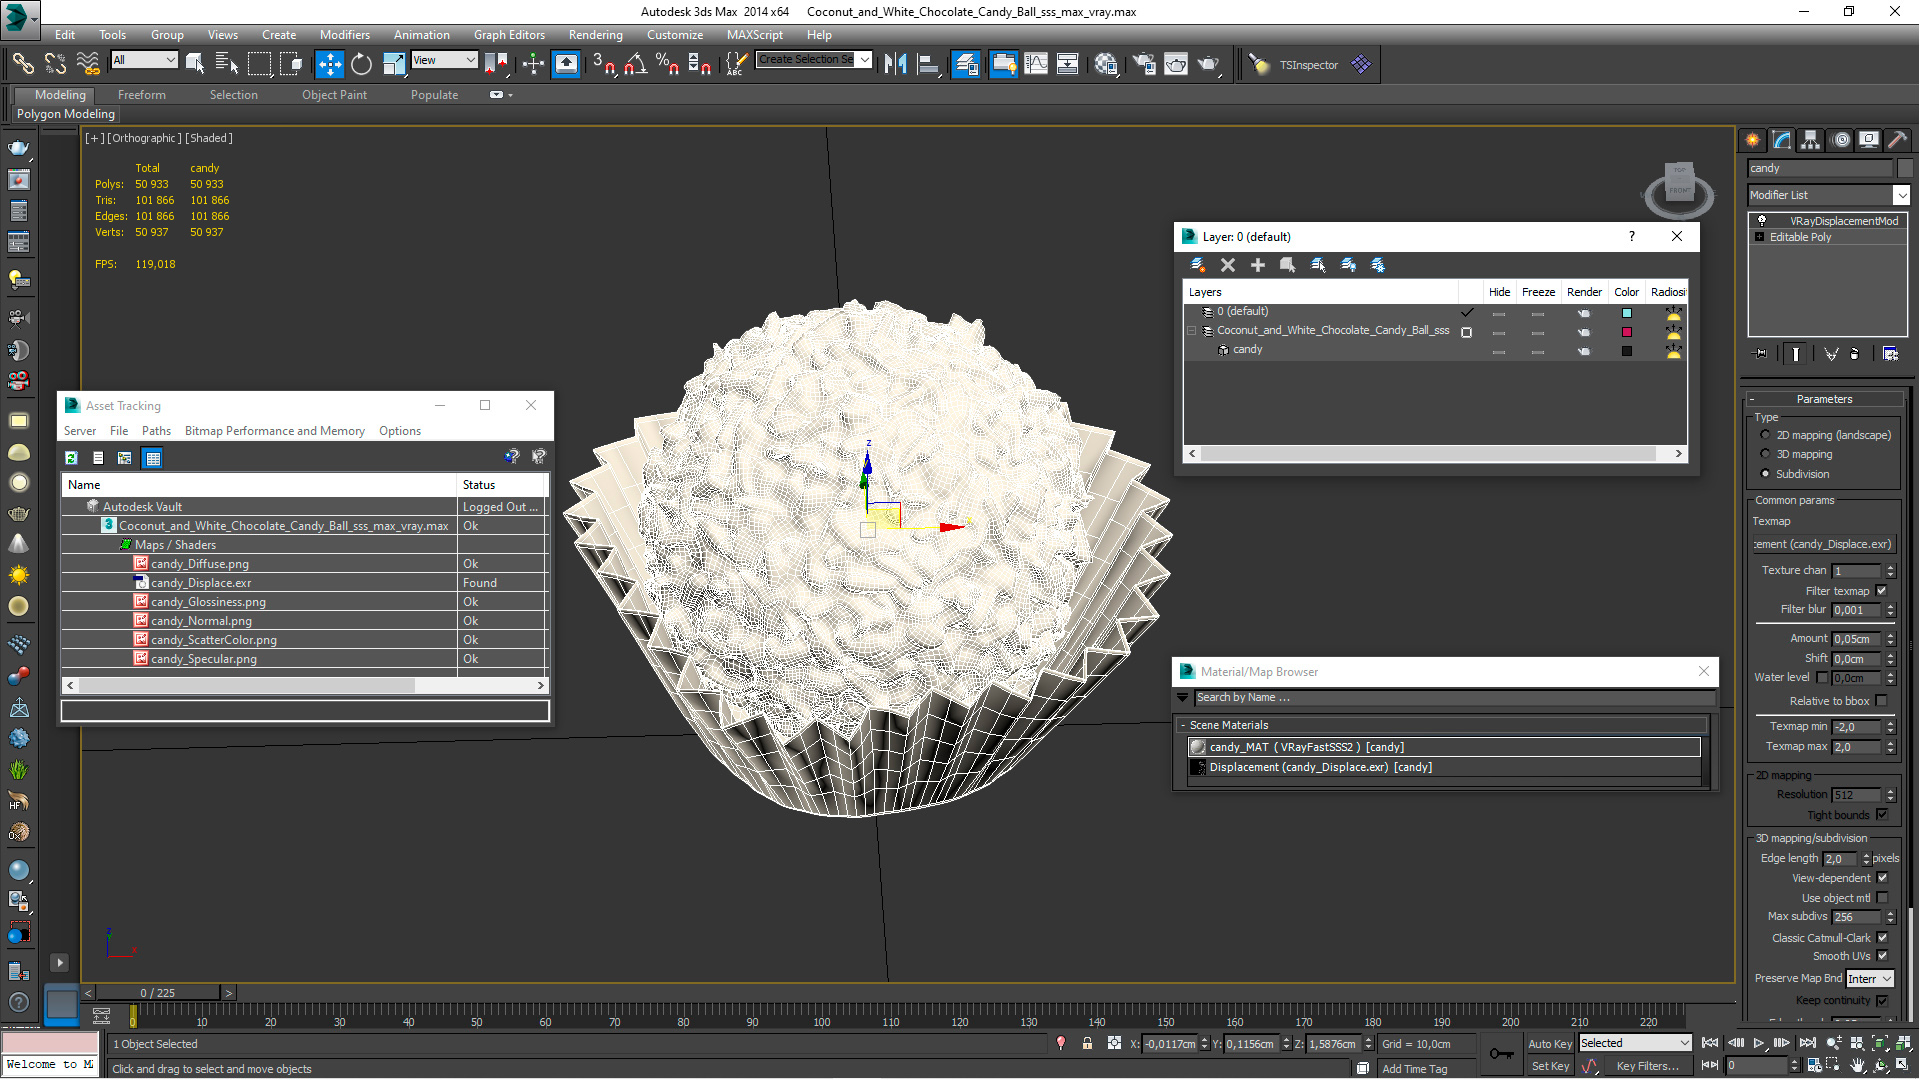The width and height of the screenshot is (1920, 1080).
Task: Open the Graph Editors menu
Action: (509, 34)
